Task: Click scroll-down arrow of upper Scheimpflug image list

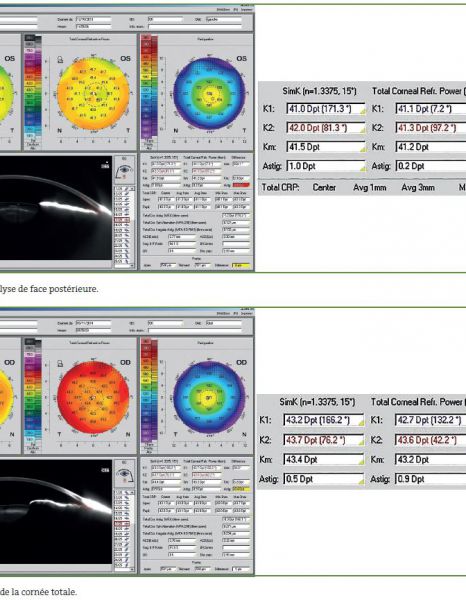Action: 132,265
